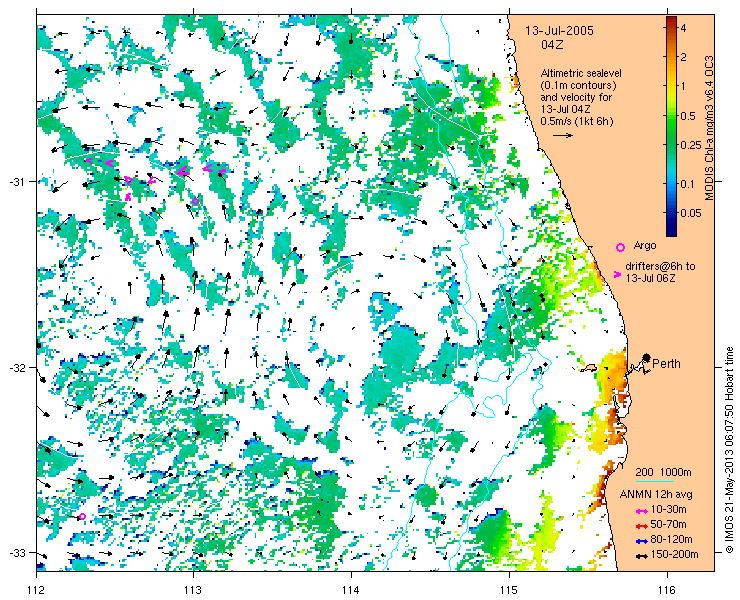The width and height of the screenshot is (740, 600).
Task: Click the magenta 10-30m legend arrow
Action: (x=640, y=511)
